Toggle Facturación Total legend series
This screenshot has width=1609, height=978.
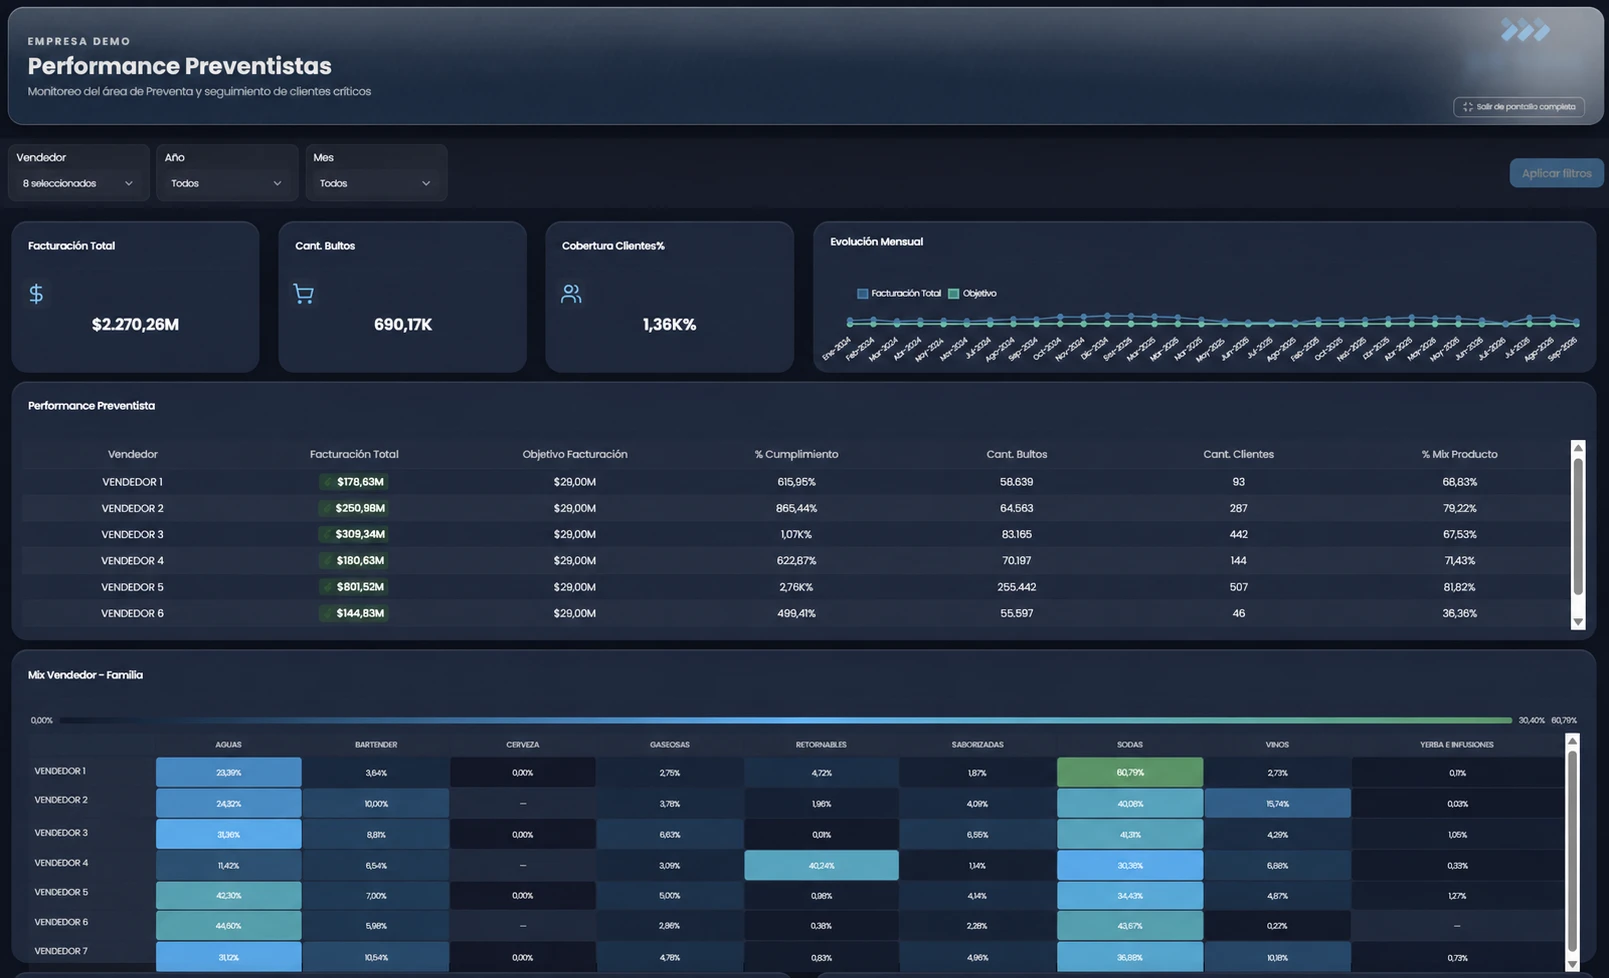tap(899, 293)
